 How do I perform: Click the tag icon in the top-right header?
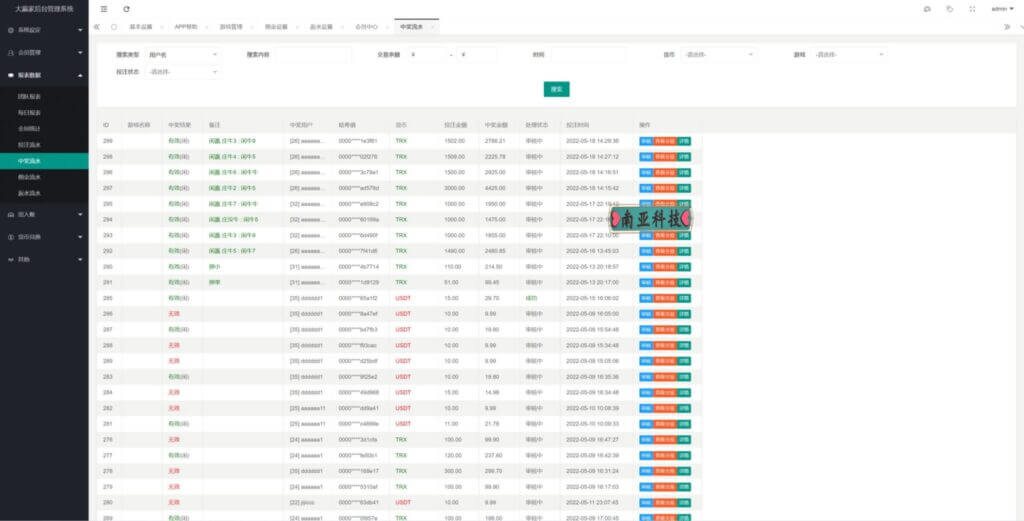[x=950, y=9]
